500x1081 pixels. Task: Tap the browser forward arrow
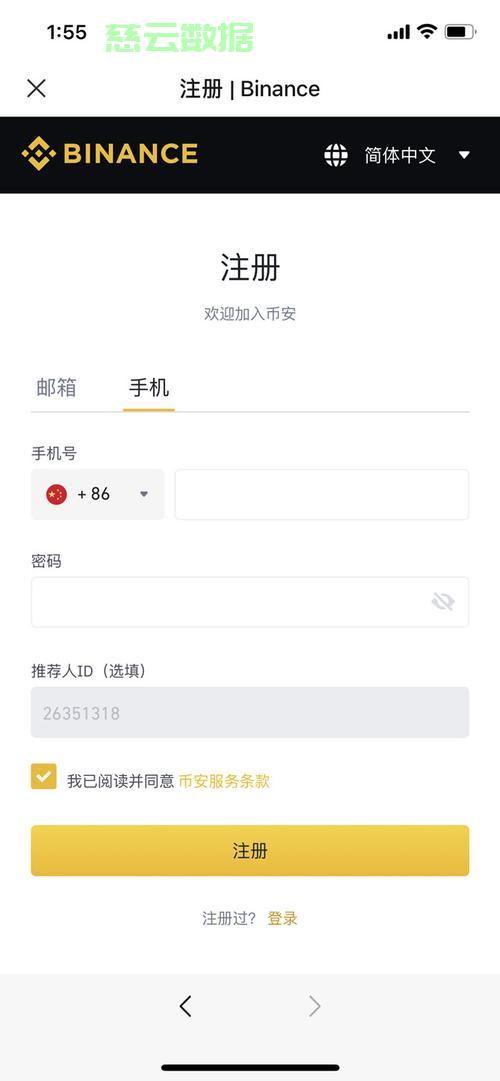click(x=314, y=1007)
